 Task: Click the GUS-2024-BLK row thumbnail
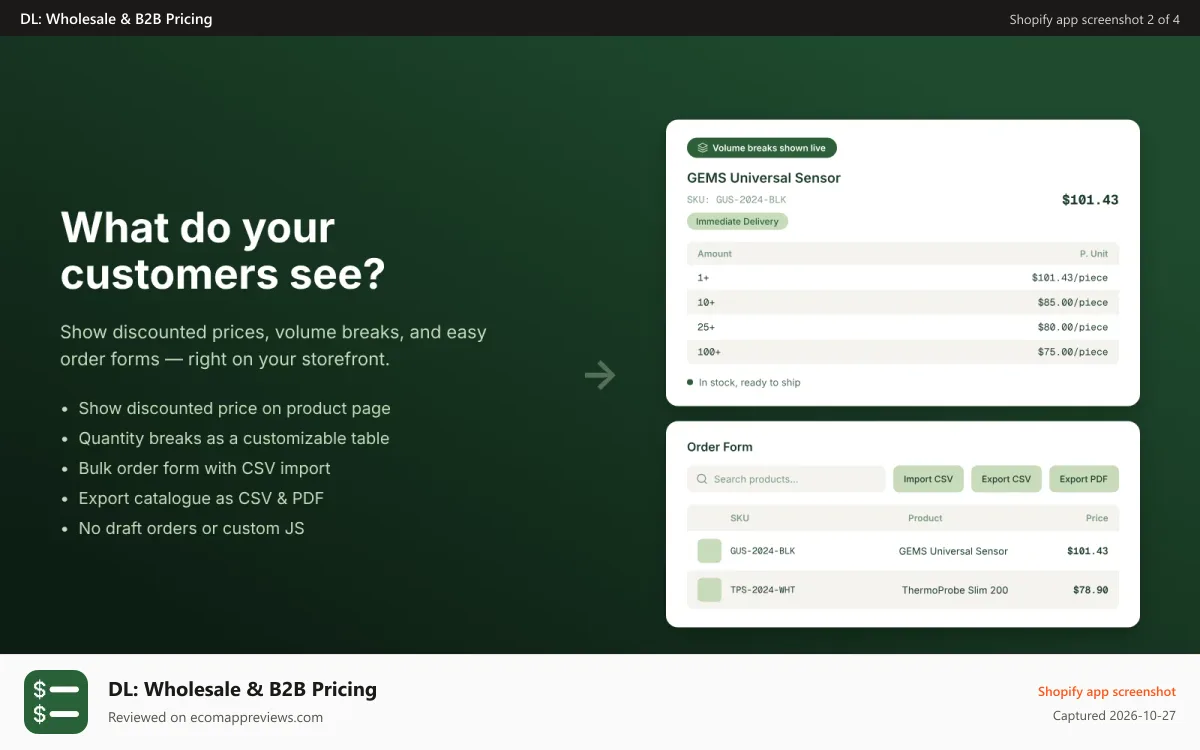[709, 551]
